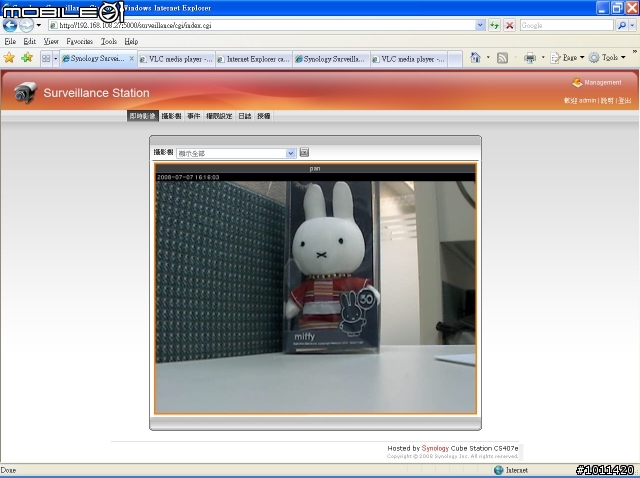
Task: Open the search provider dropdown arrow
Action: (632, 25)
